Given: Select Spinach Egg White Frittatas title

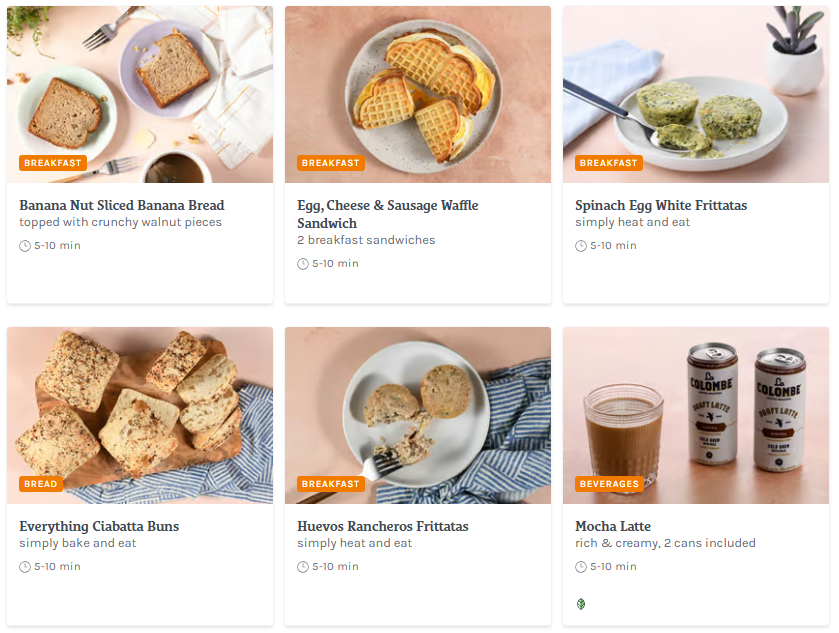Looking at the screenshot, I should [x=661, y=206].
